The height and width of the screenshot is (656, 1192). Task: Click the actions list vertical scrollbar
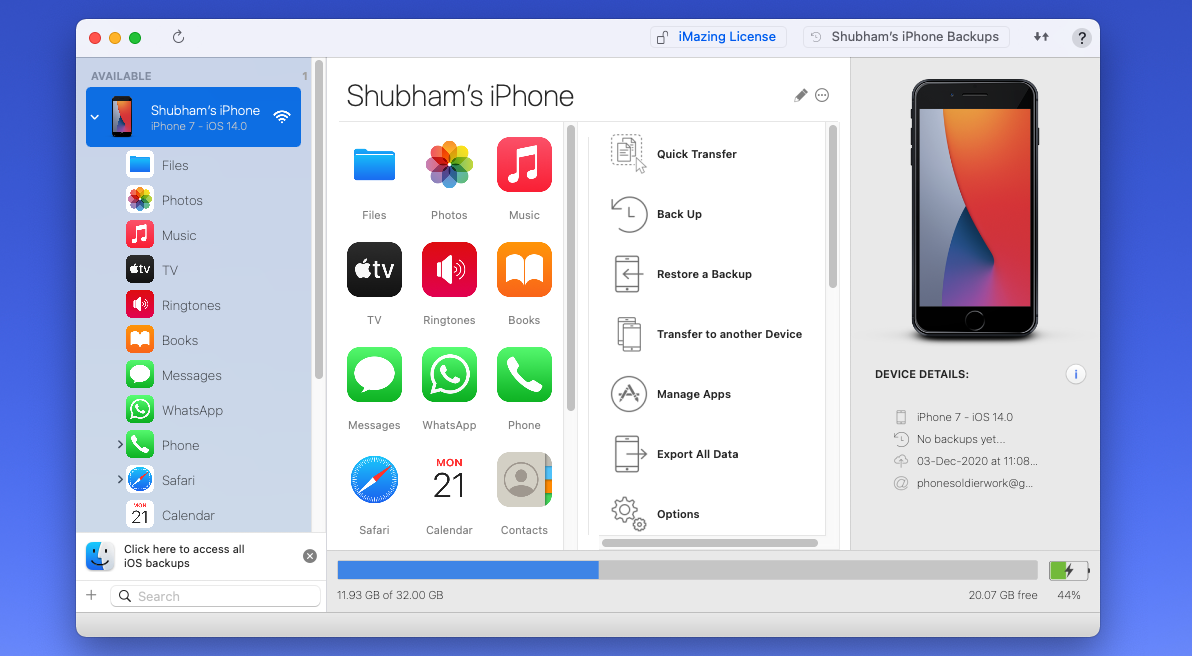(x=832, y=207)
